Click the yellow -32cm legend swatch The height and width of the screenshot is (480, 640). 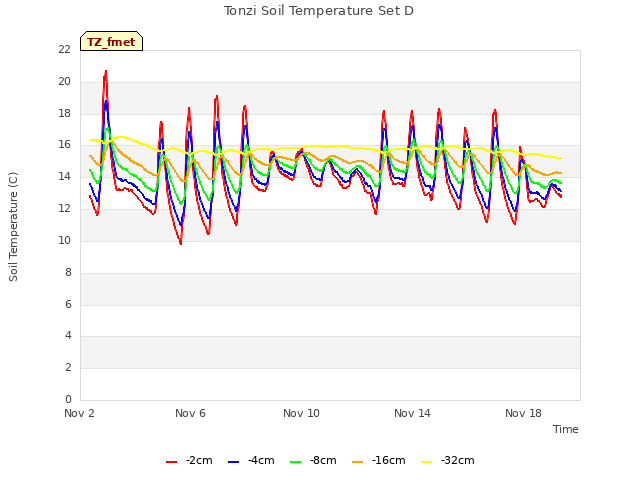426,462
